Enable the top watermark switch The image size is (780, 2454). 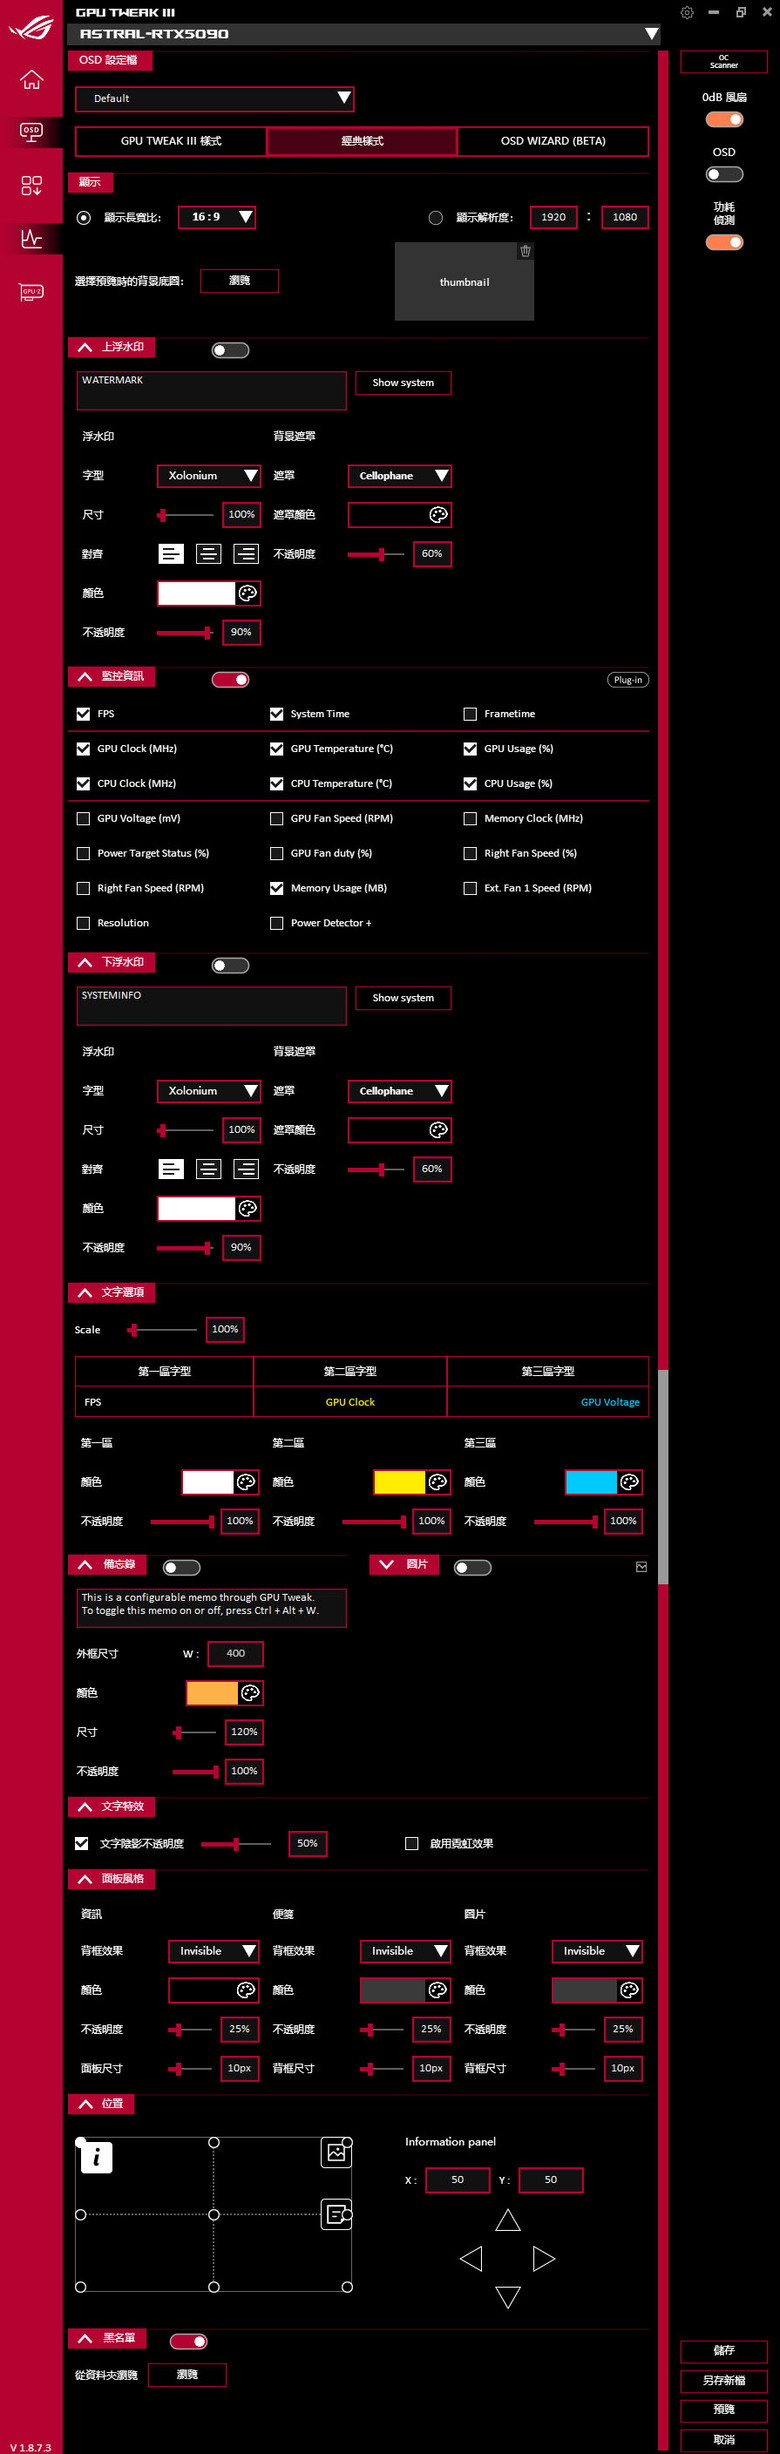[x=230, y=350]
